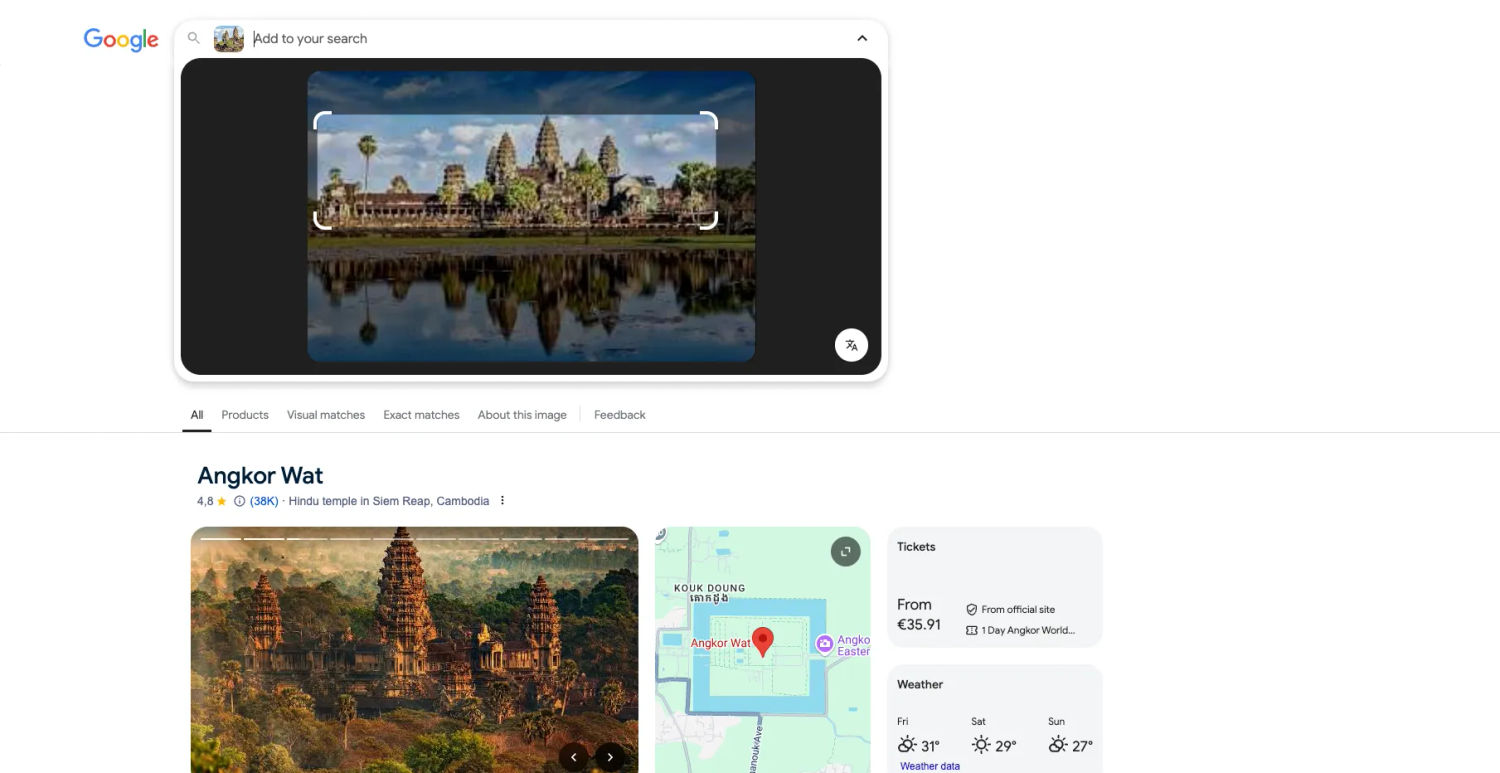The height and width of the screenshot is (773, 1500).
Task: Switch to the Products tab
Action: [x=245, y=415]
